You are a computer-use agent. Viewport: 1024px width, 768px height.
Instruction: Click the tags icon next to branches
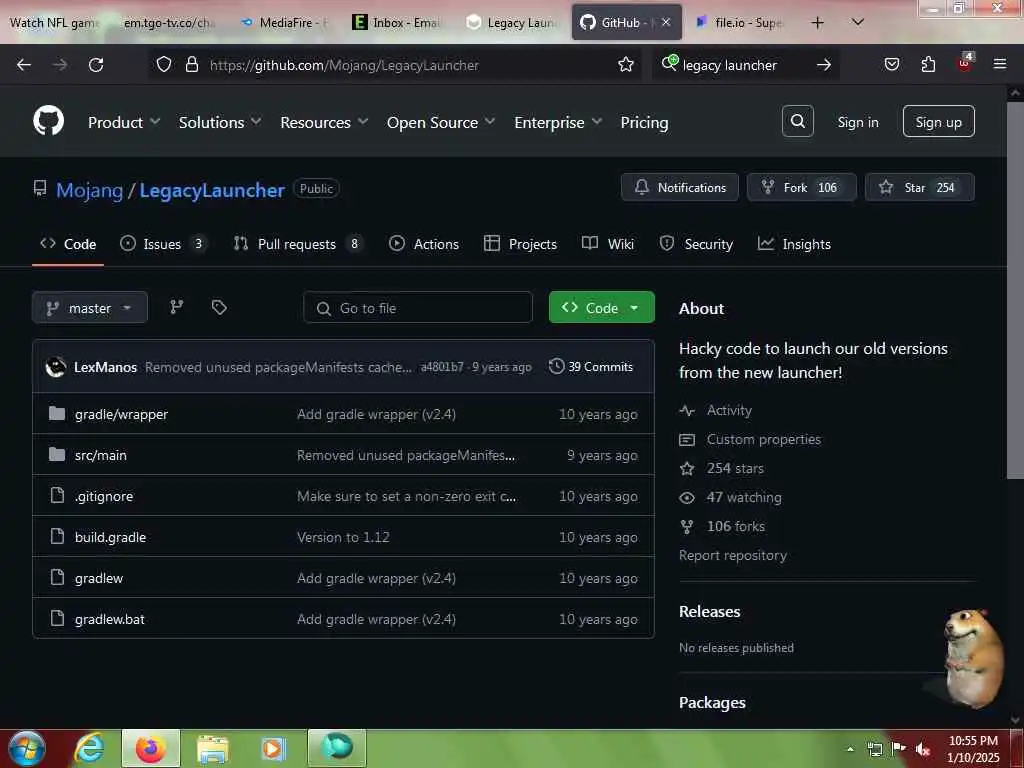point(219,307)
